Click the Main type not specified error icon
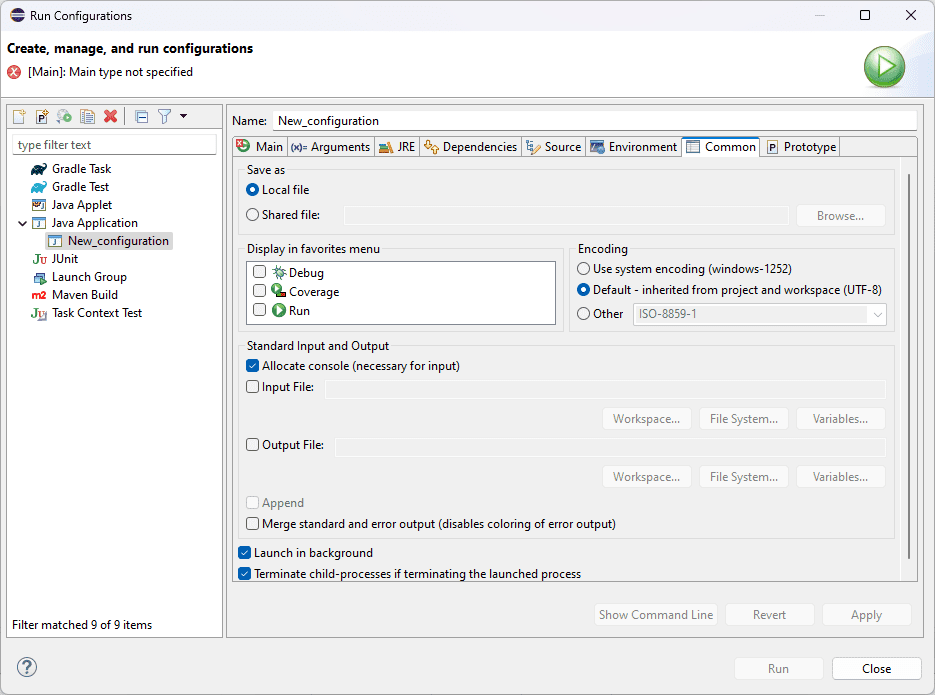Screen dimensions: 935x695 pyautogui.click(x=14, y=72)
